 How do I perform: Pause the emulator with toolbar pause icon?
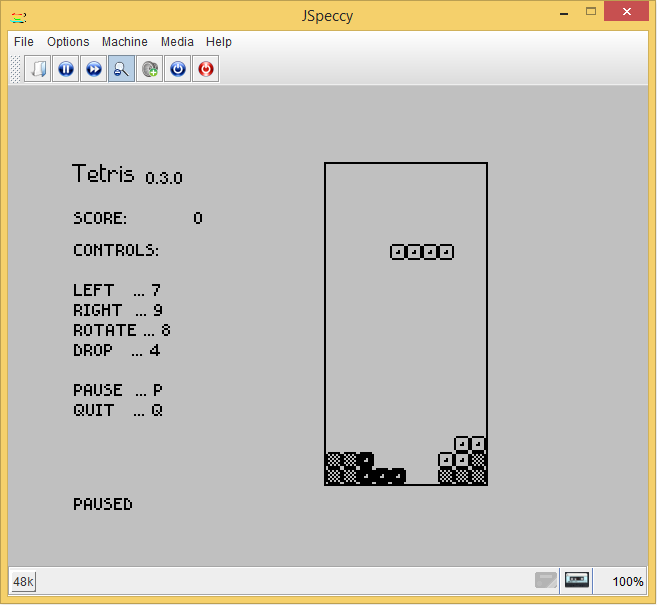click(x=66, y=69)
